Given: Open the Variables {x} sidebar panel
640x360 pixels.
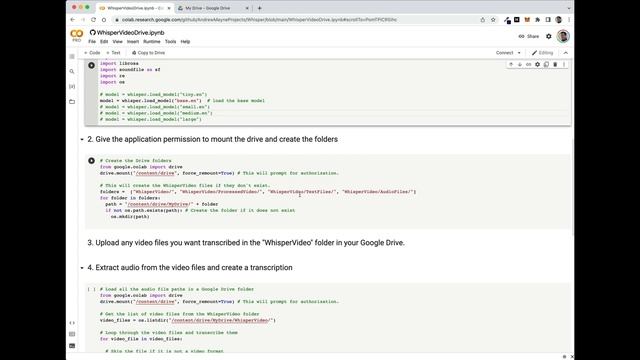Looking at the screenshot, I should pyautogui.click(x=72, y=87).
